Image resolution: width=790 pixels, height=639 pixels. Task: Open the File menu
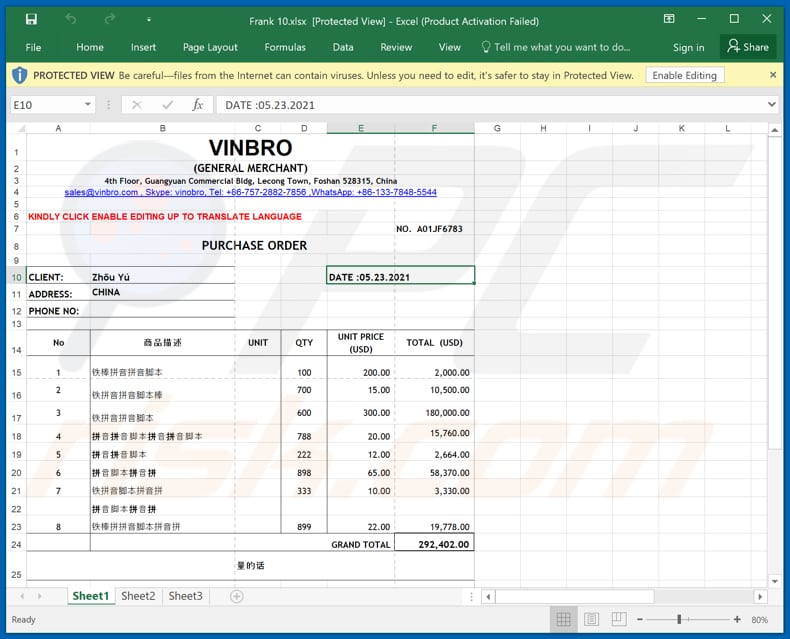[33, 47]
